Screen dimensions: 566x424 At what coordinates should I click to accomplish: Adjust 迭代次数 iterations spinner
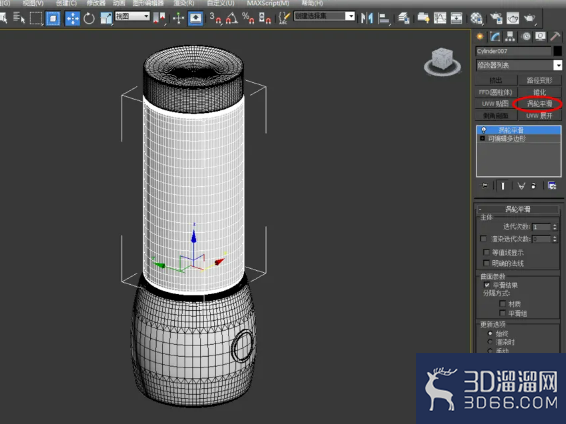coord(555,227)
